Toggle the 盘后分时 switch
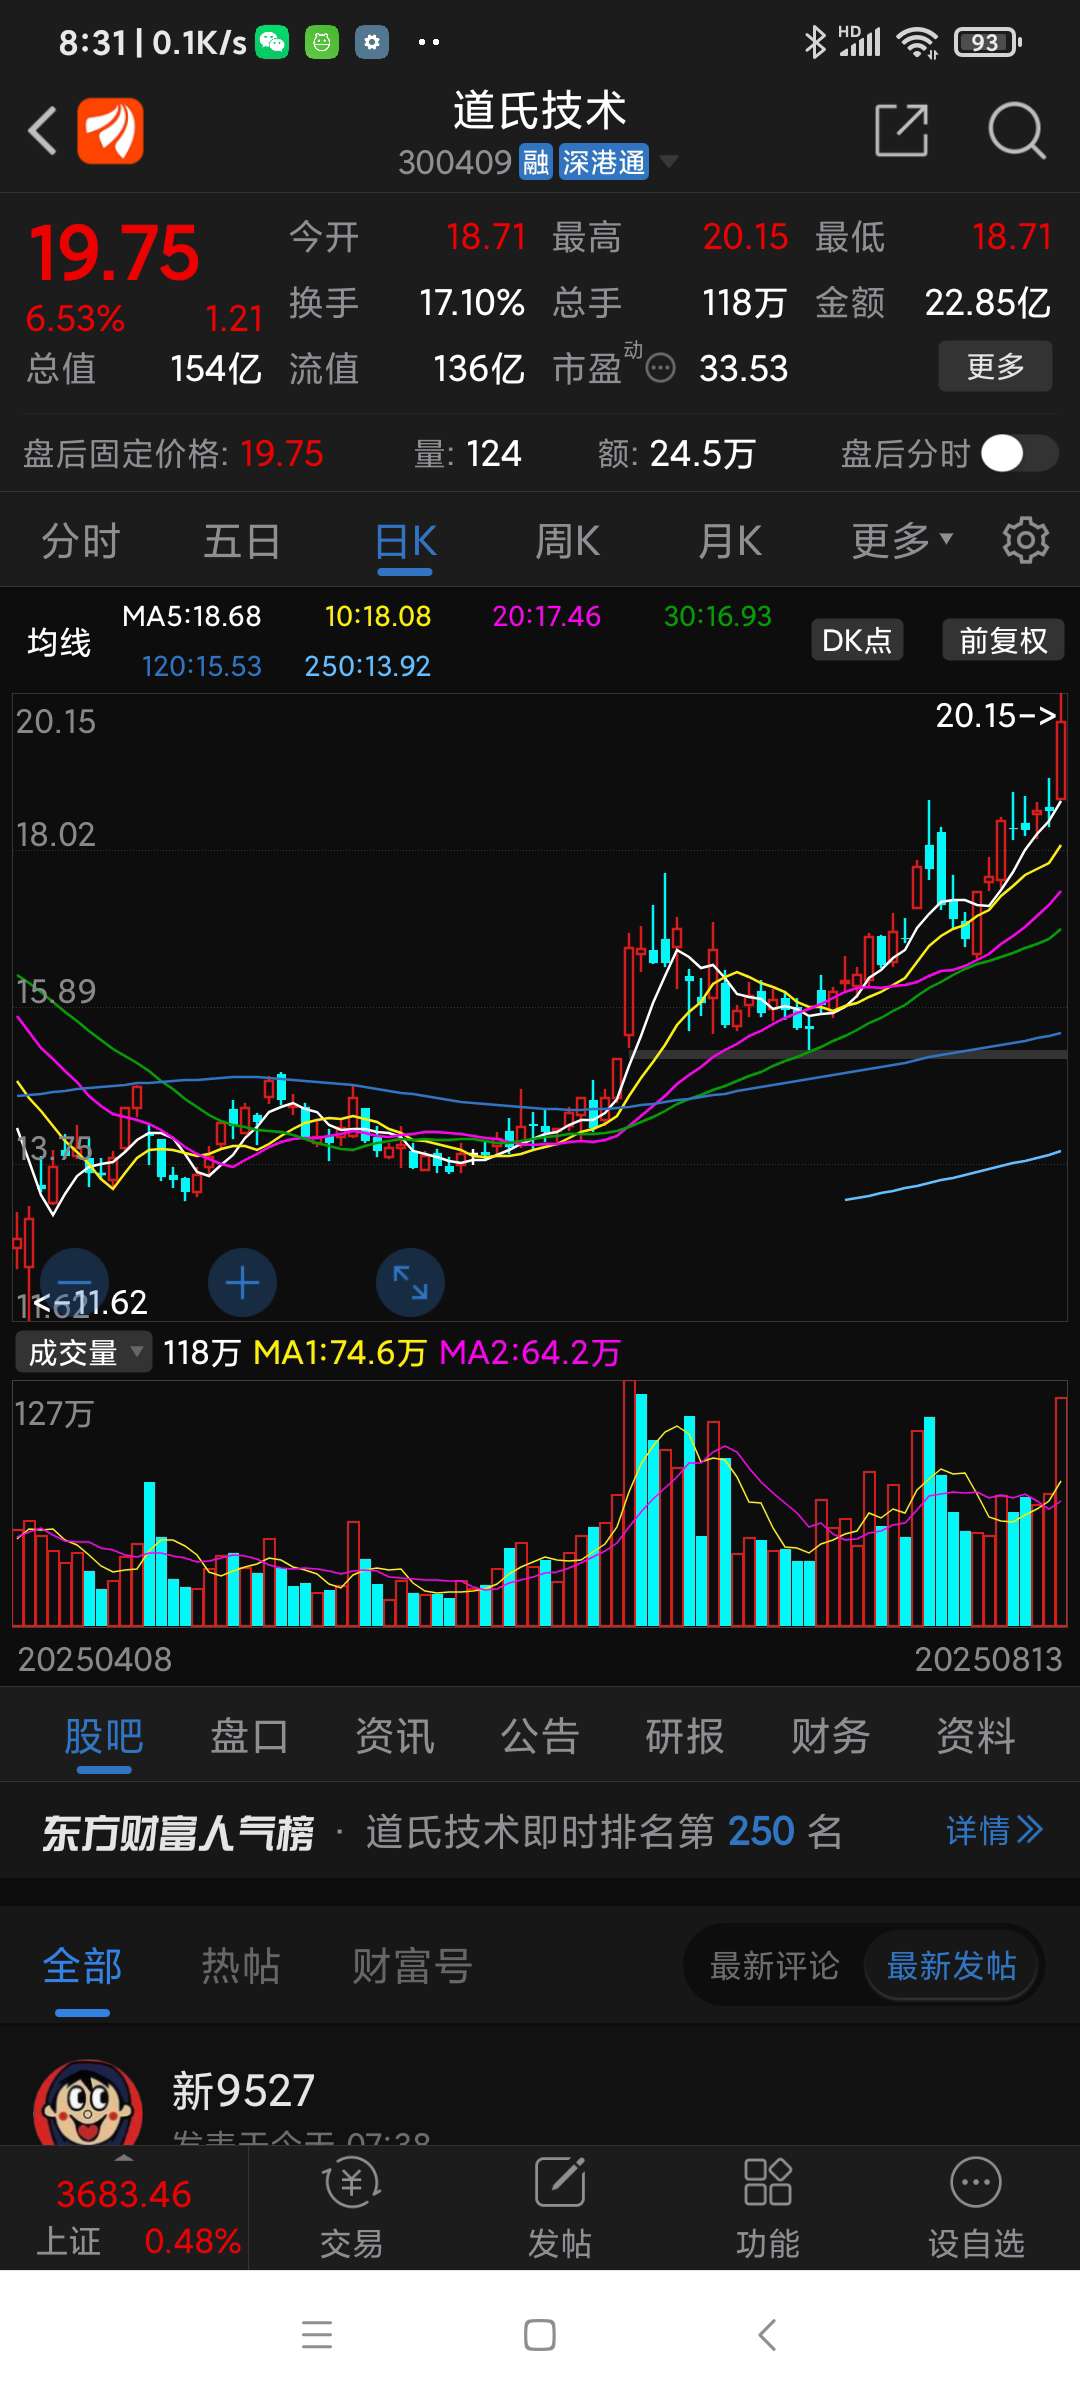The image size is (1080, 2400). coord(1019,454)
